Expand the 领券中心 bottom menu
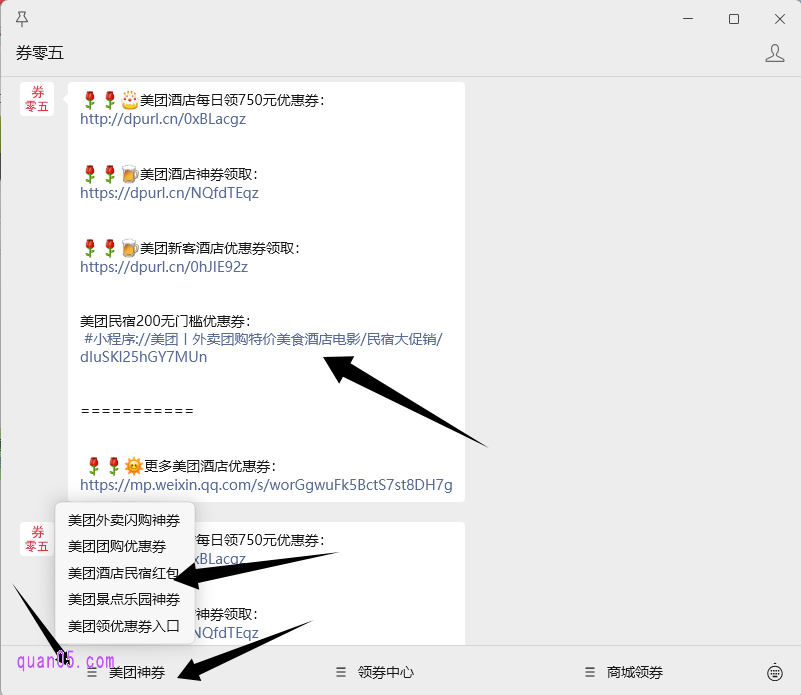This screenshot has height=695, width=801. [375, 672]
